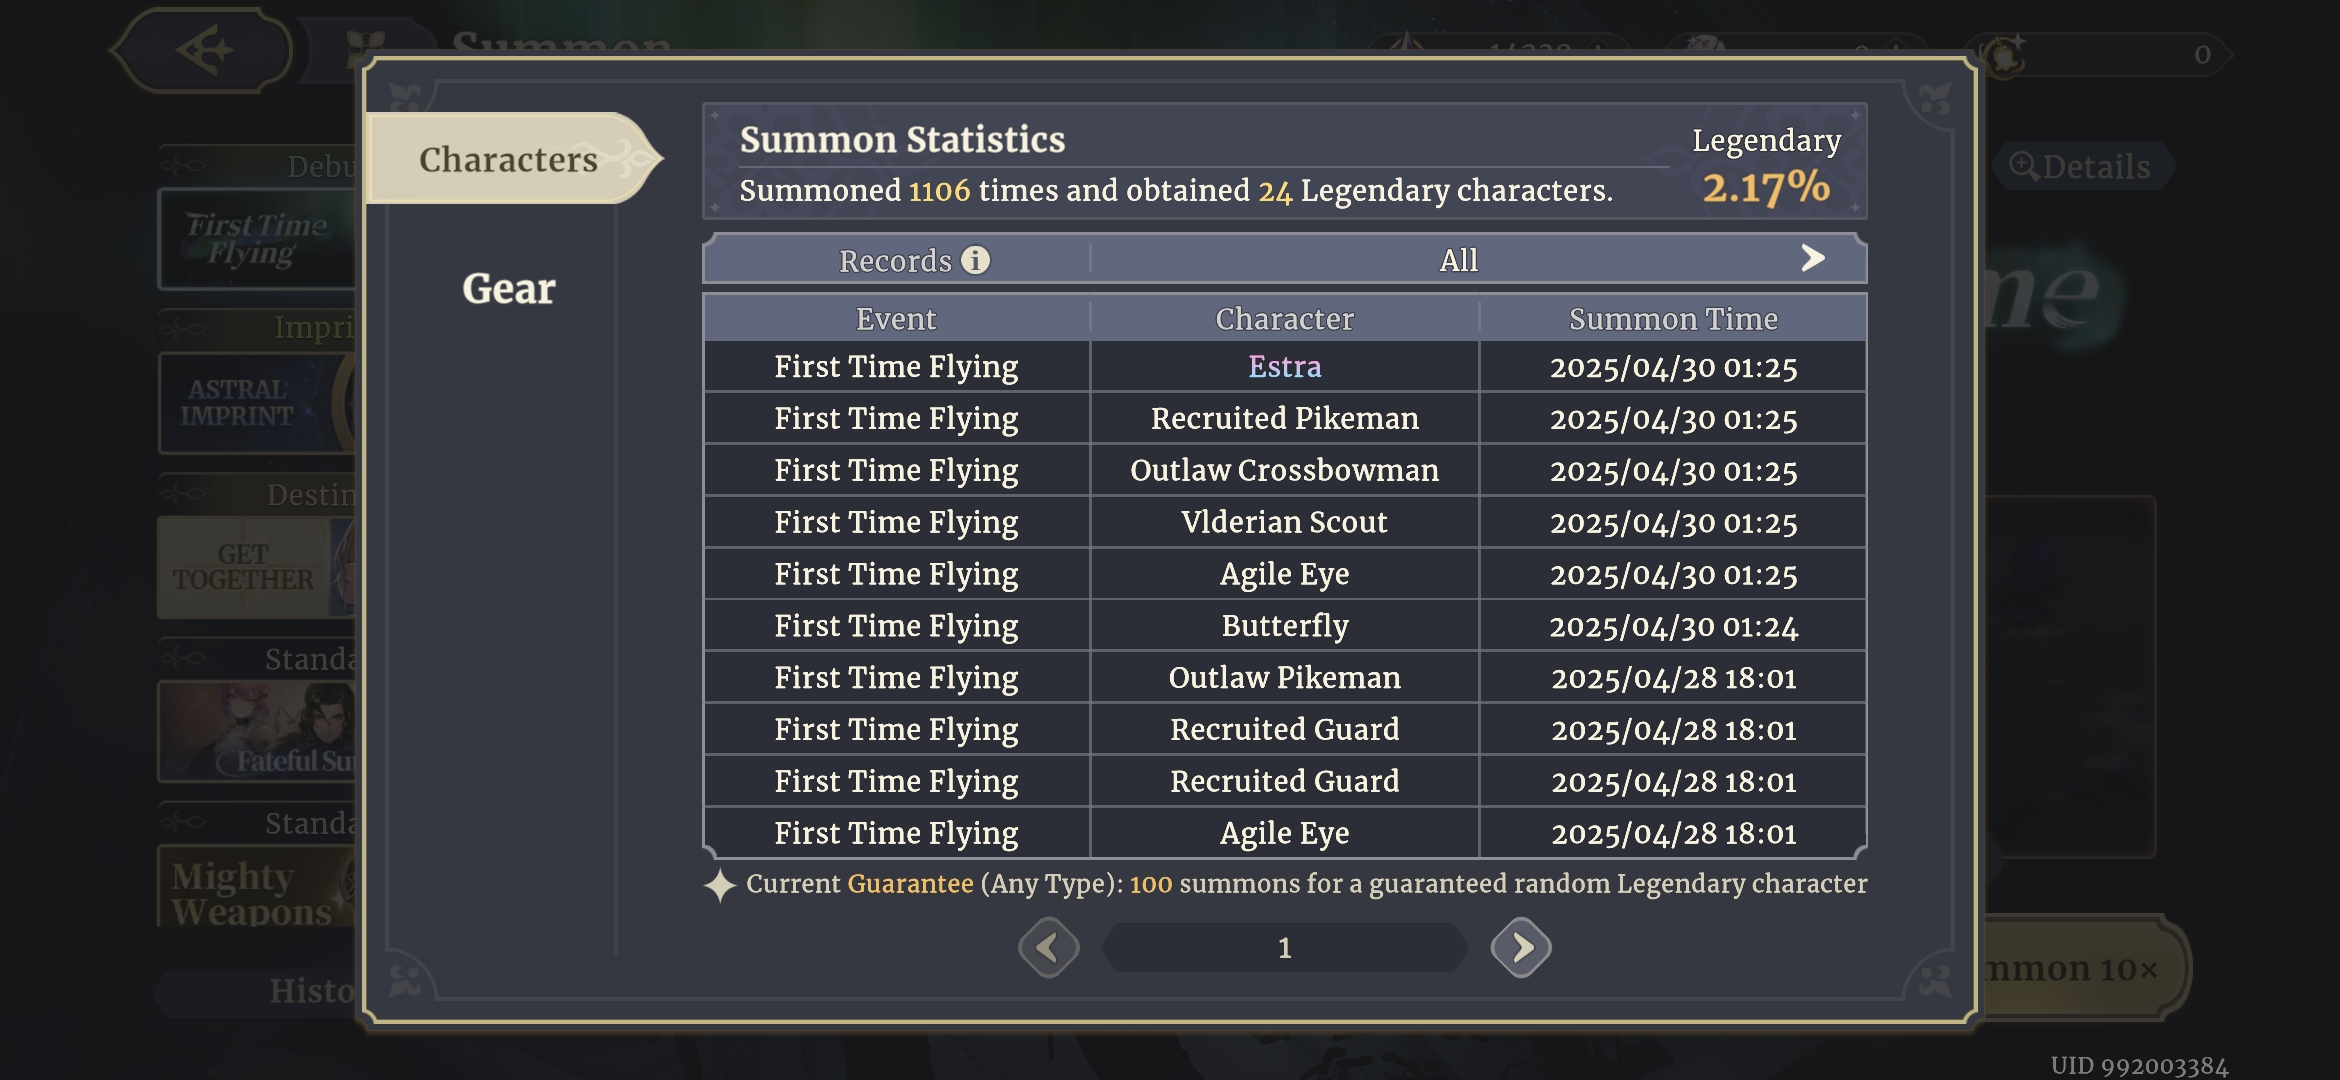Click the Fateful Summon standard banner

tap(257, 732)
